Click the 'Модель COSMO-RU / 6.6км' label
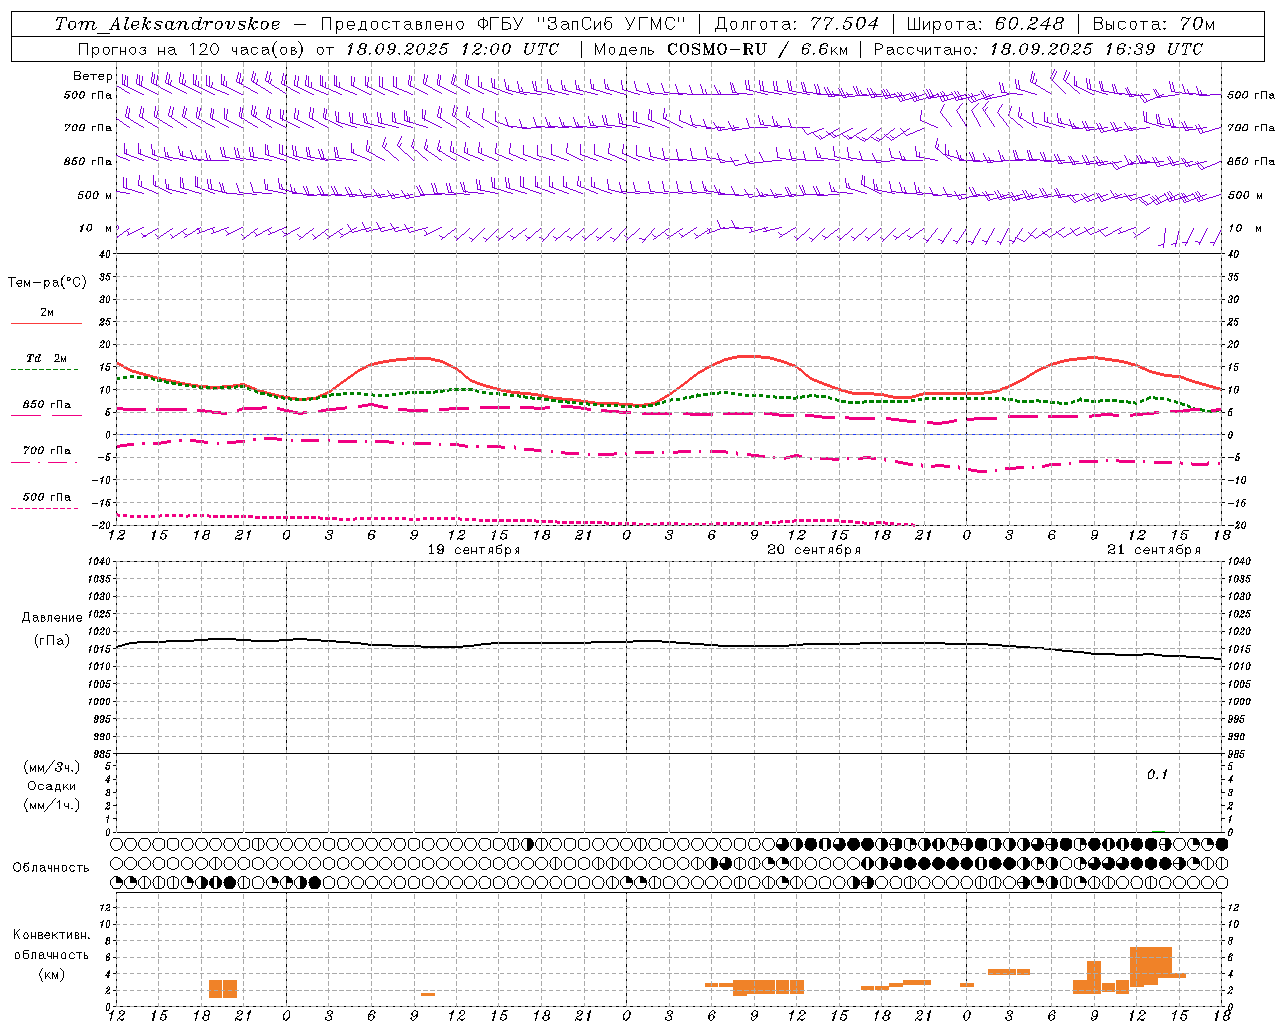 (721, 49)
